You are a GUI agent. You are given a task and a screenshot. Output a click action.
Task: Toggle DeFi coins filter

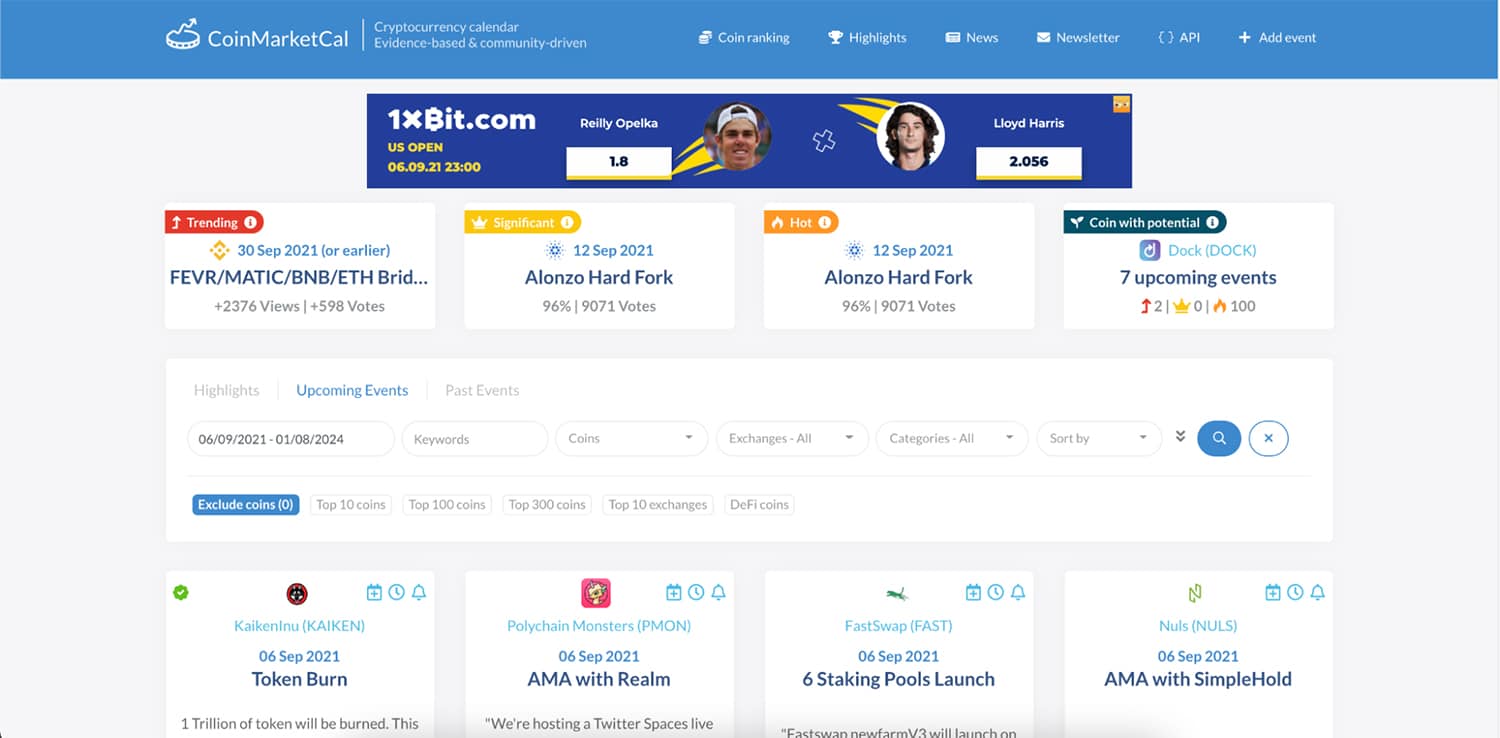759,505
